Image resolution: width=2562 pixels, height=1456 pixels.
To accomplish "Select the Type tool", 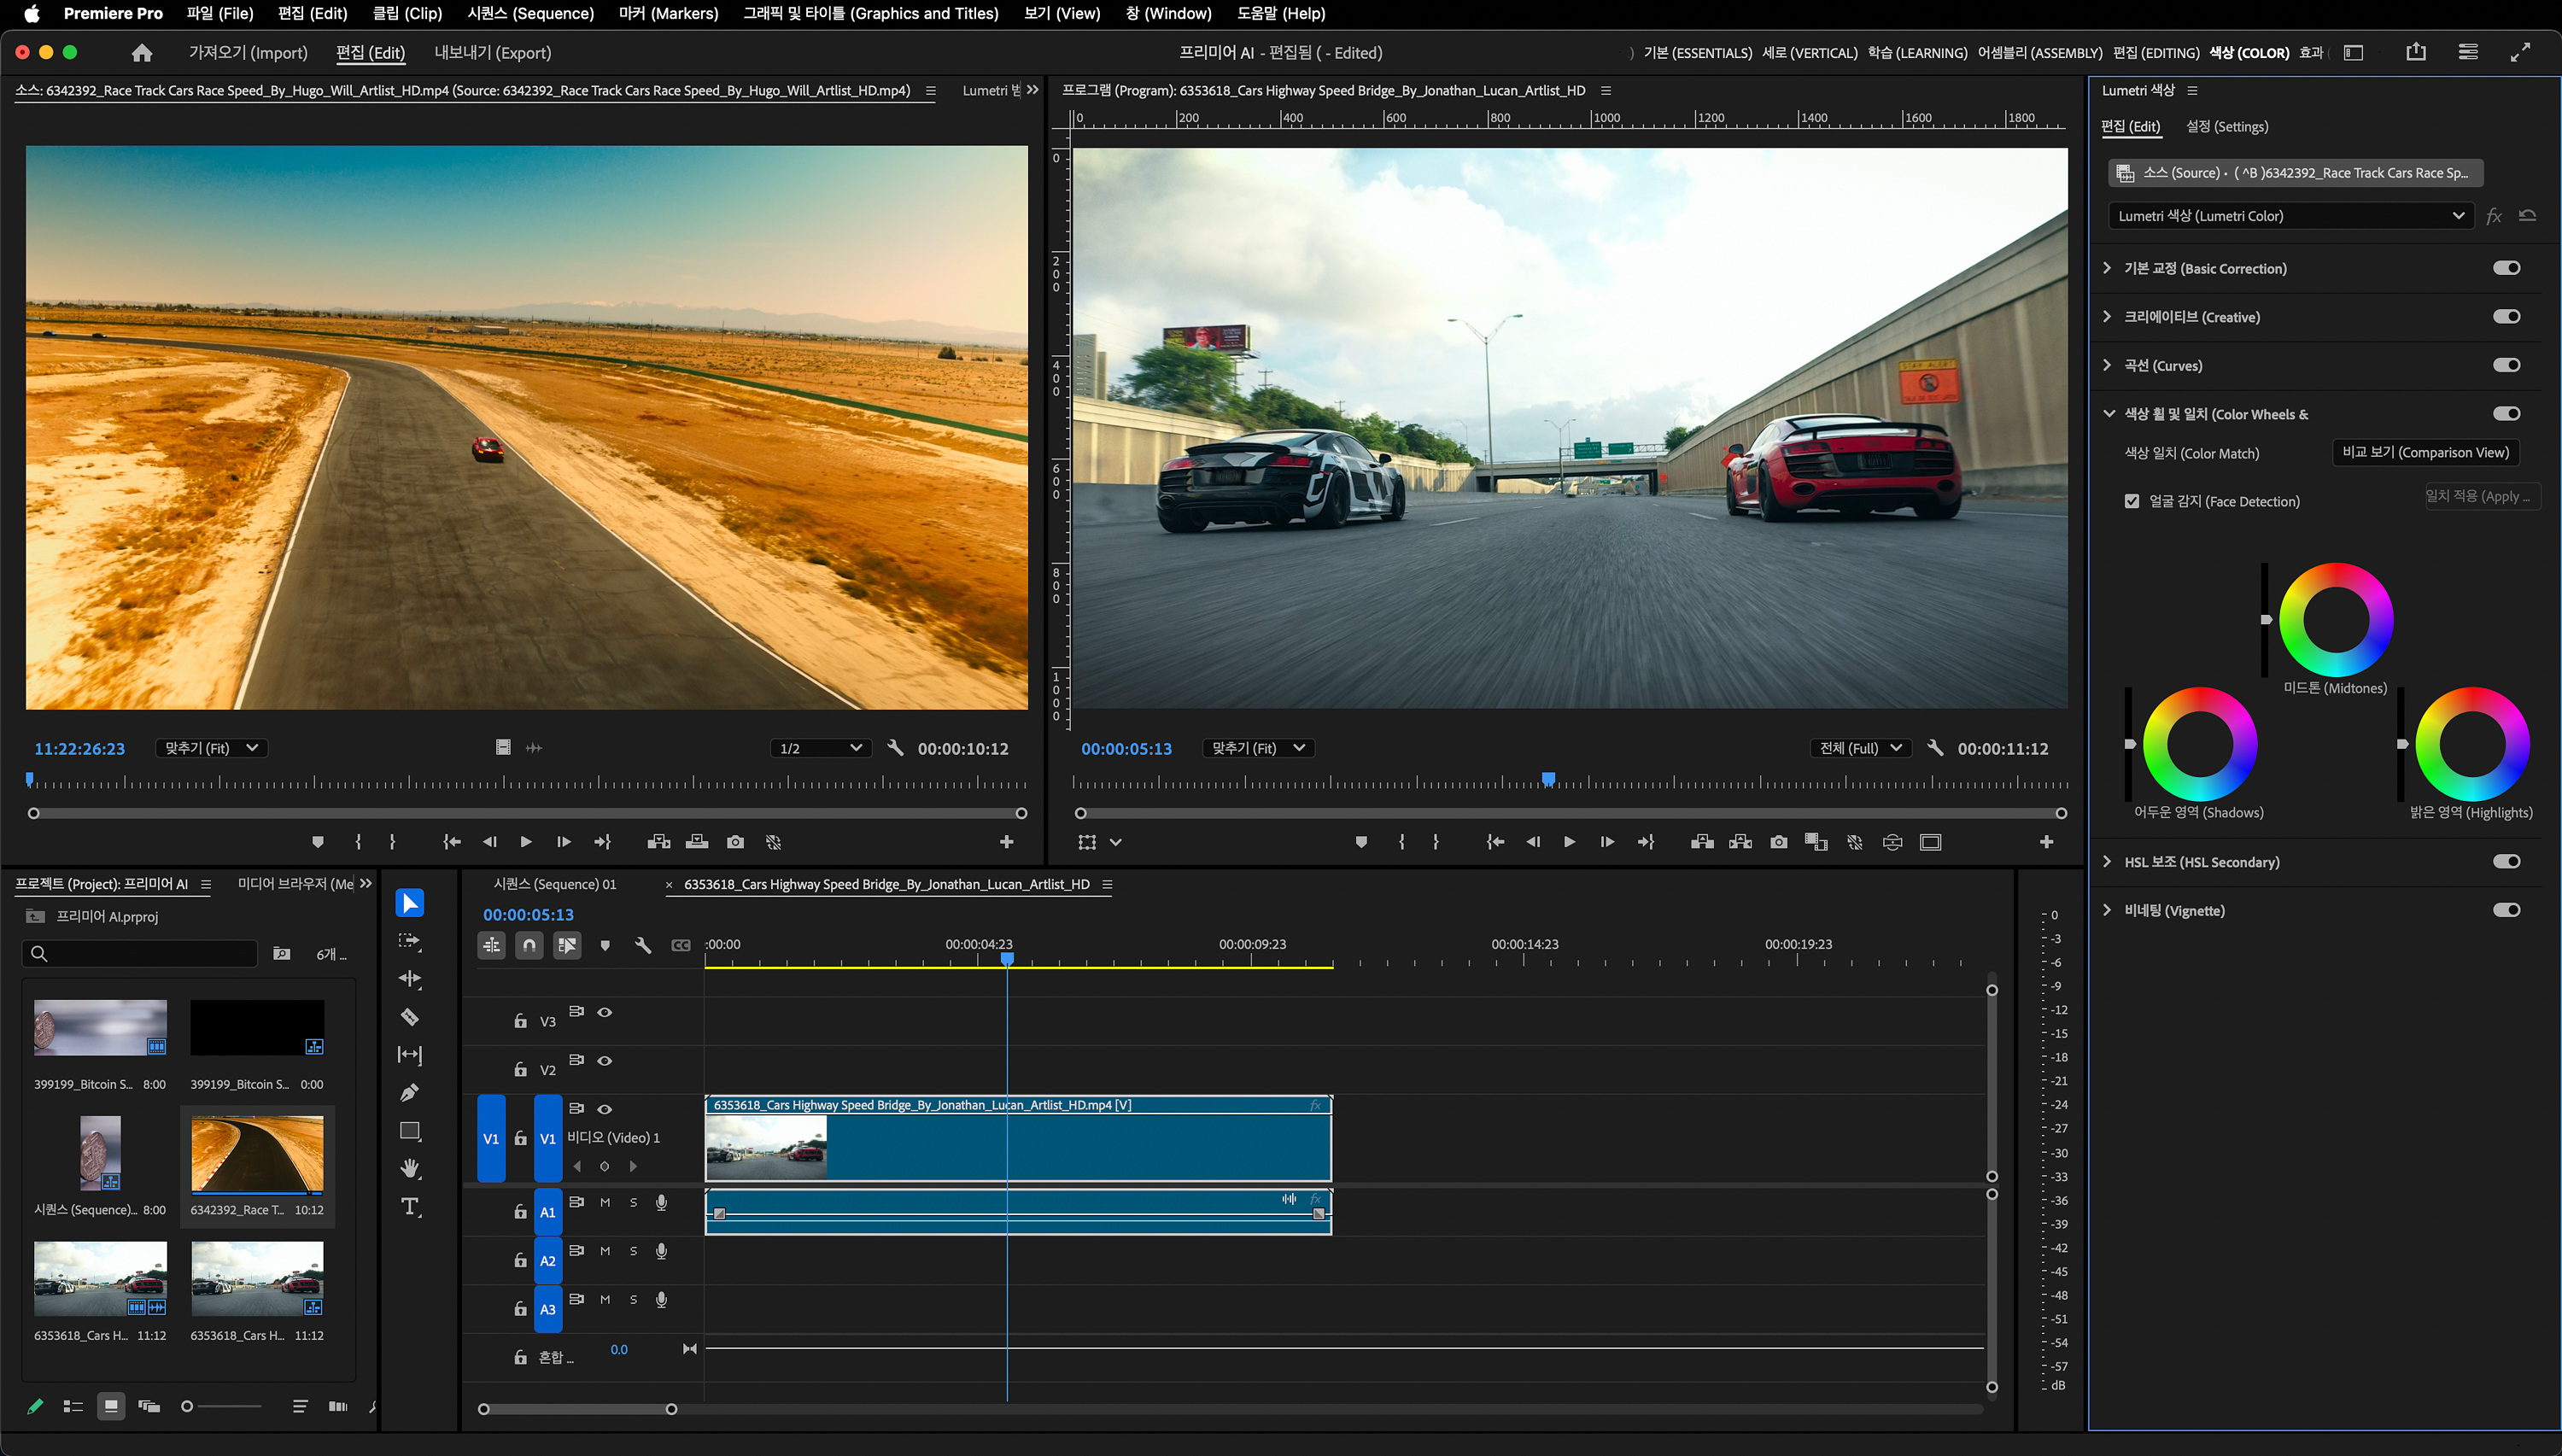I will point(410,1207).
